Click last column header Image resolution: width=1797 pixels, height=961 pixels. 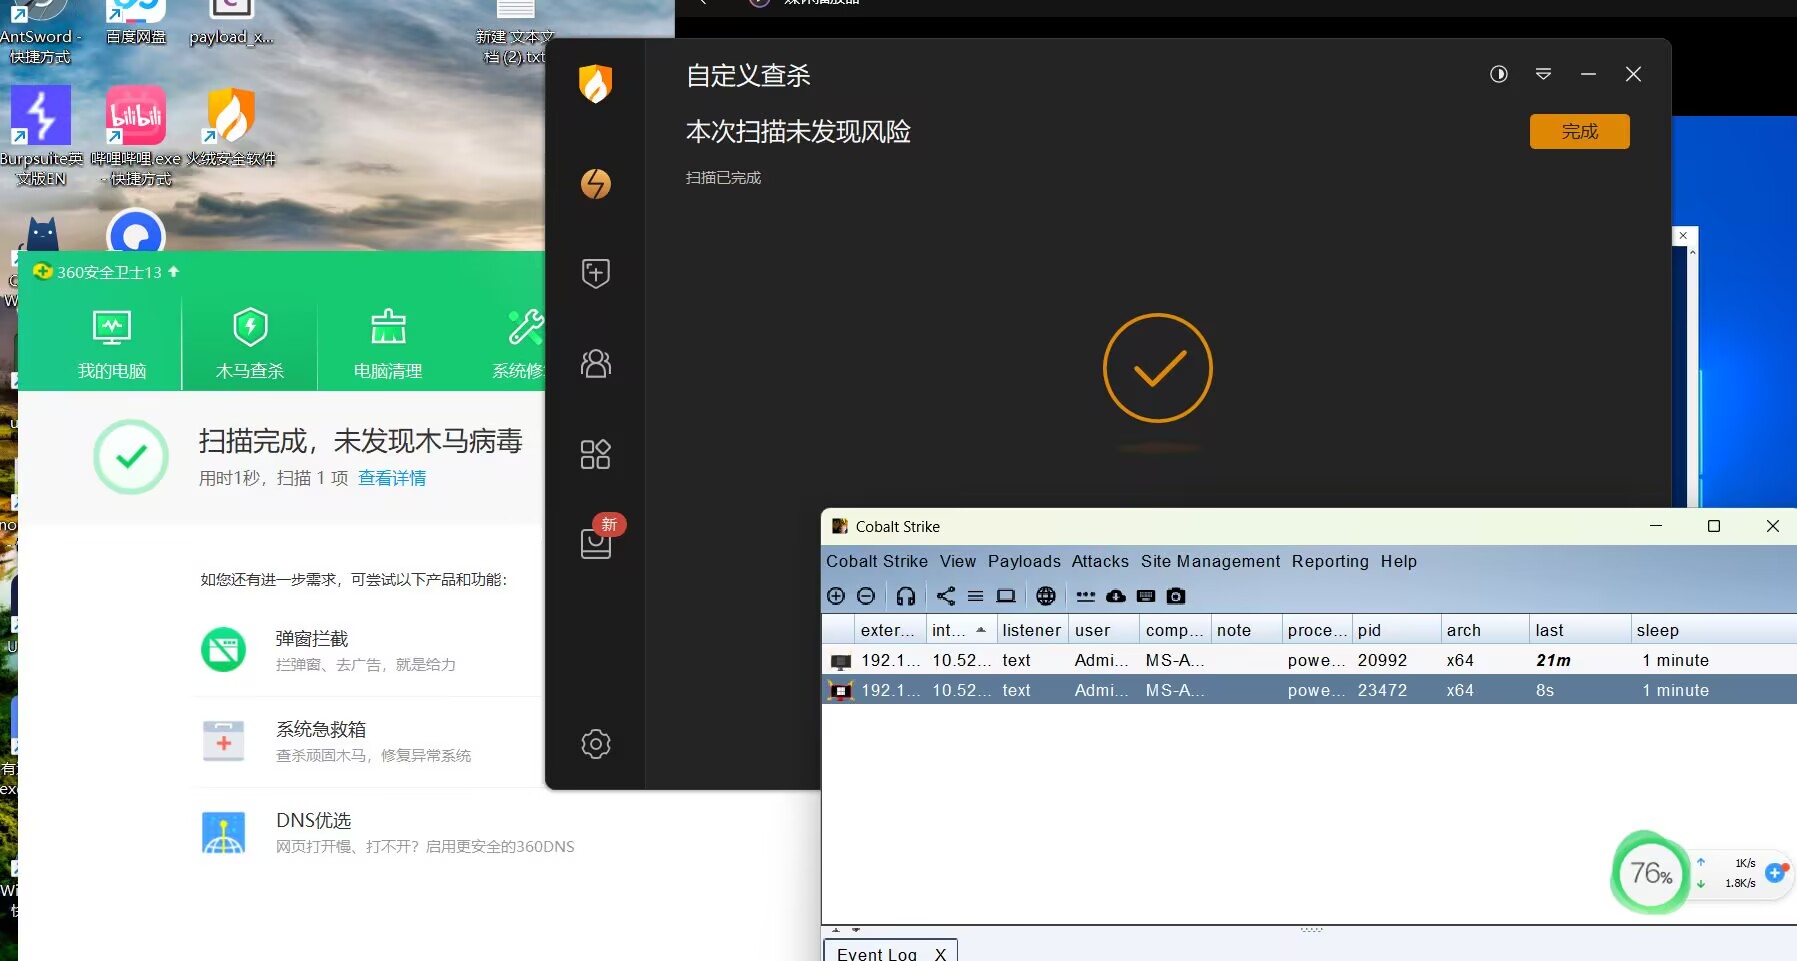(1579, 630)
